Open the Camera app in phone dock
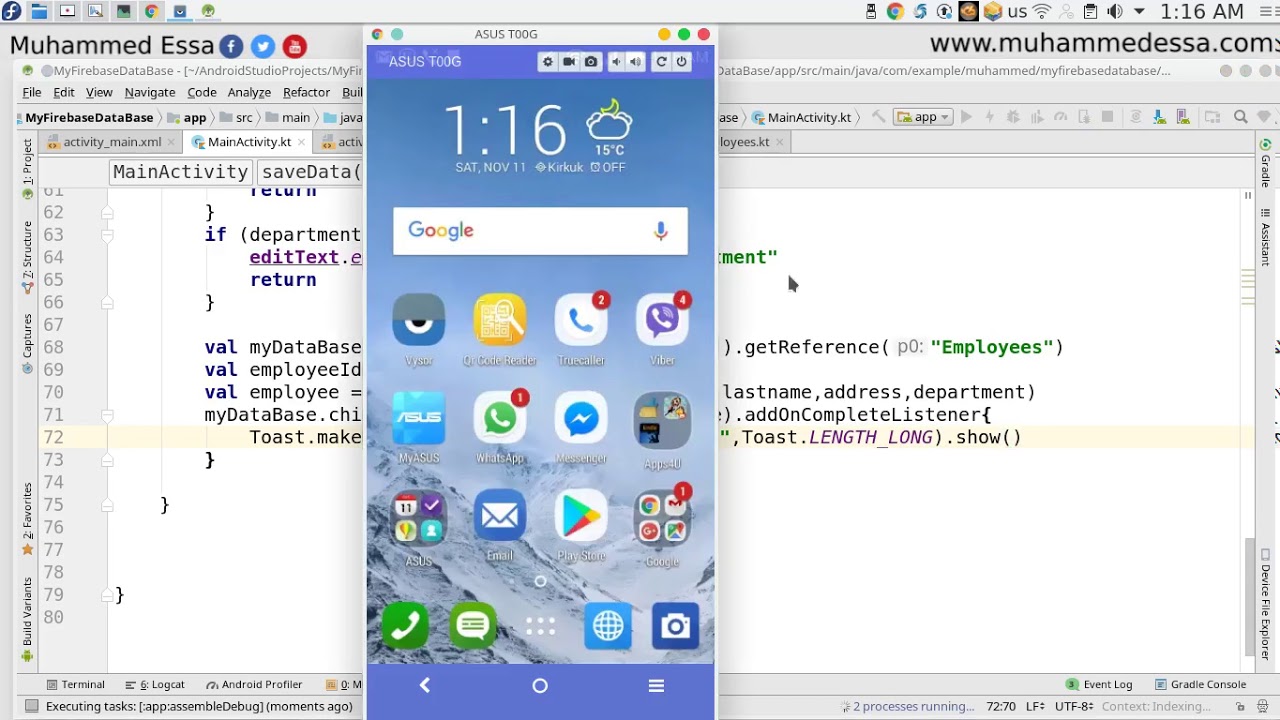The width and height of the screenshot is (1280, 720). tap(676, 626)
